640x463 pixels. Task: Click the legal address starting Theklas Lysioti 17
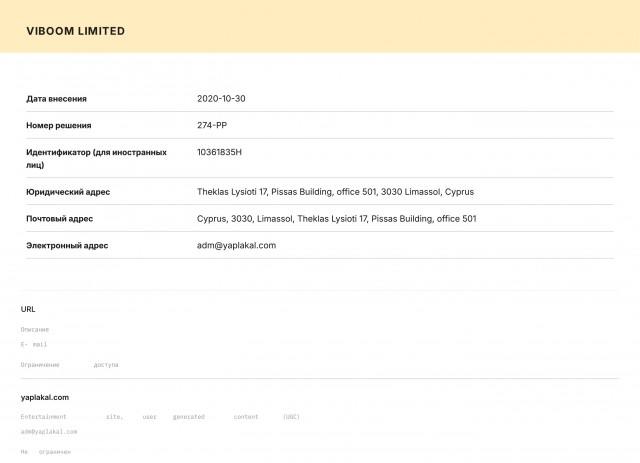pos(336,192)
